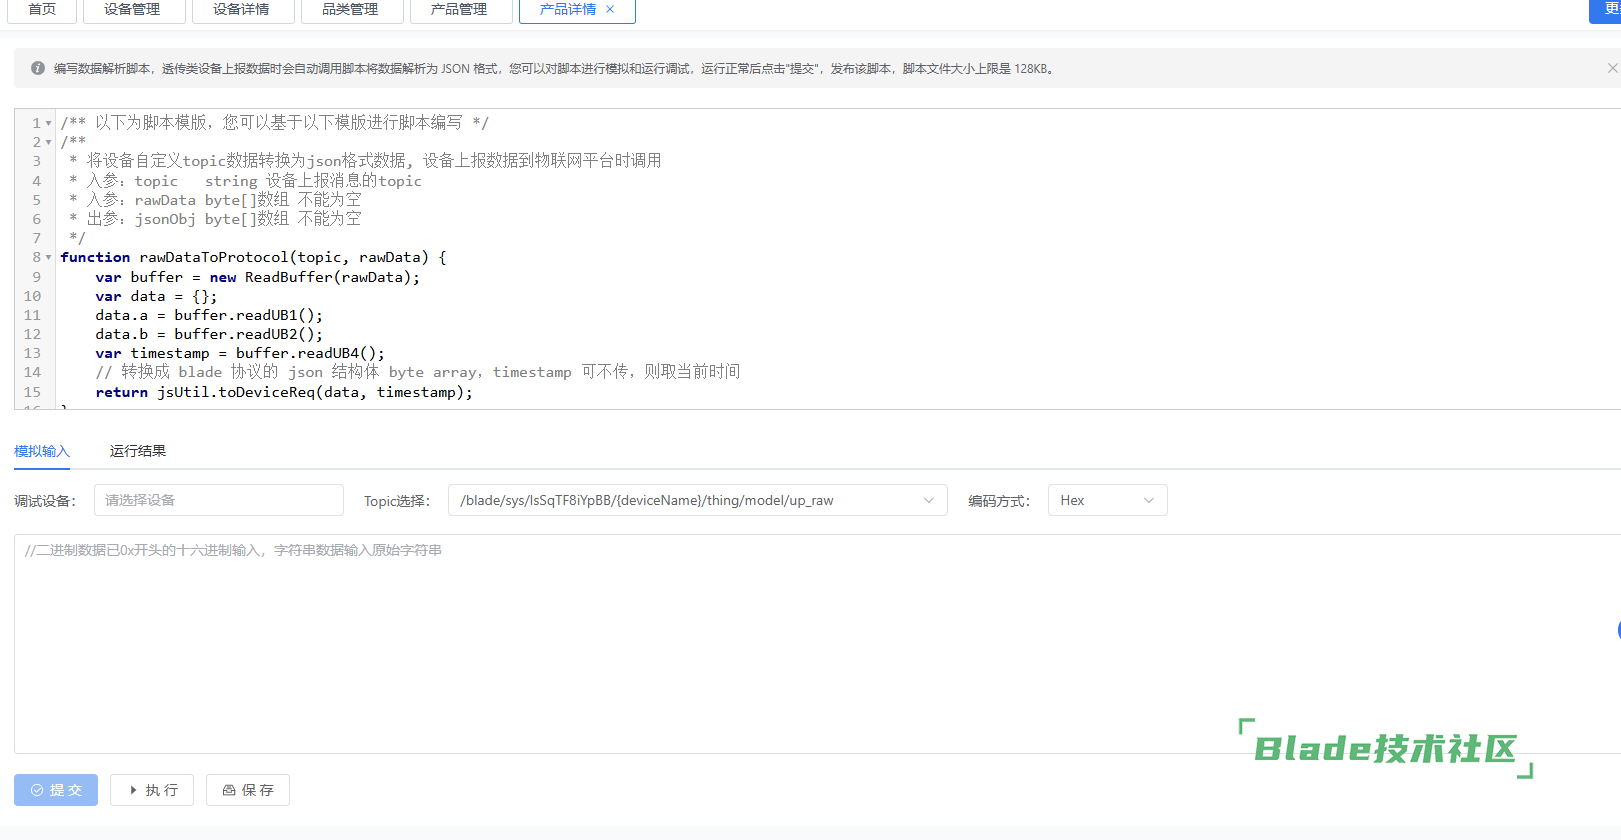Open the 编码方式 Hex dropdown
Image resolution: width=1621 pixels, height=840 pixels.
pos(1107,500)
